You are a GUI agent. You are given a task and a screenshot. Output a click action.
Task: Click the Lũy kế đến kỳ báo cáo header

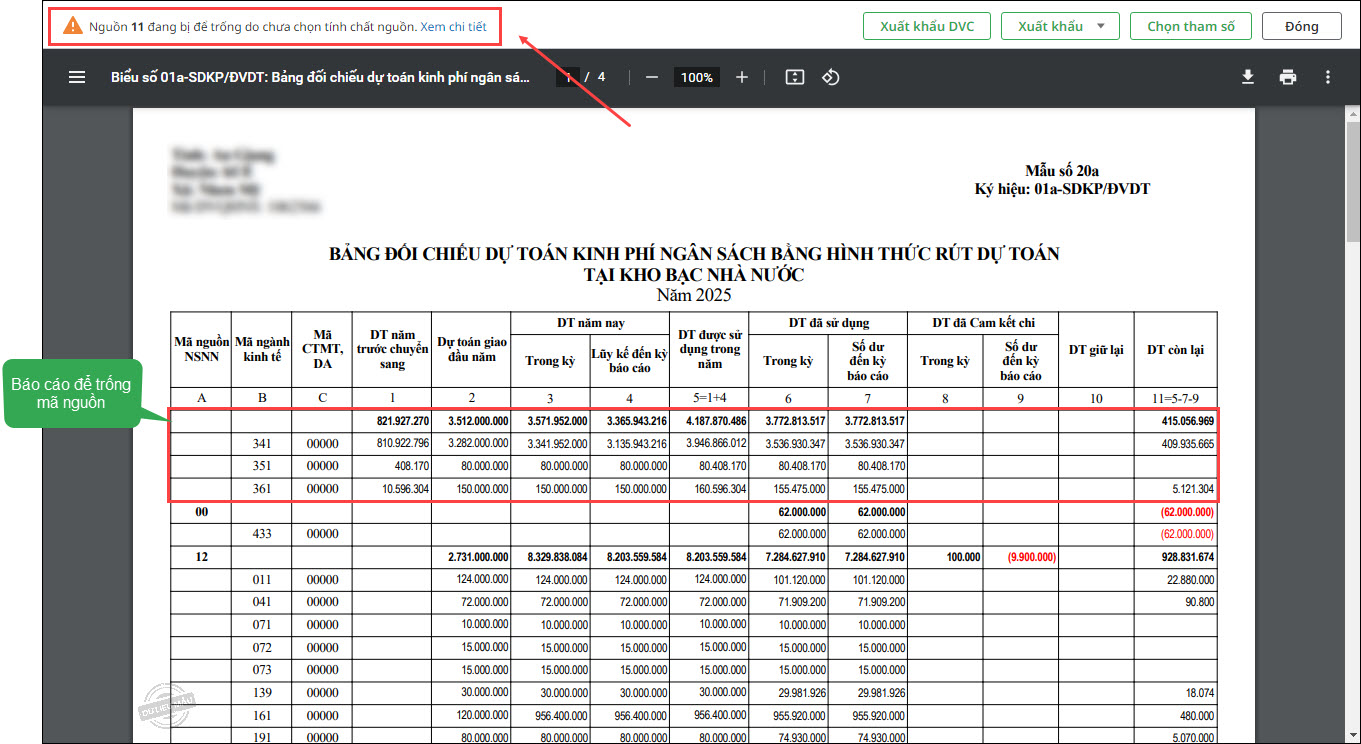click(629, 360)
